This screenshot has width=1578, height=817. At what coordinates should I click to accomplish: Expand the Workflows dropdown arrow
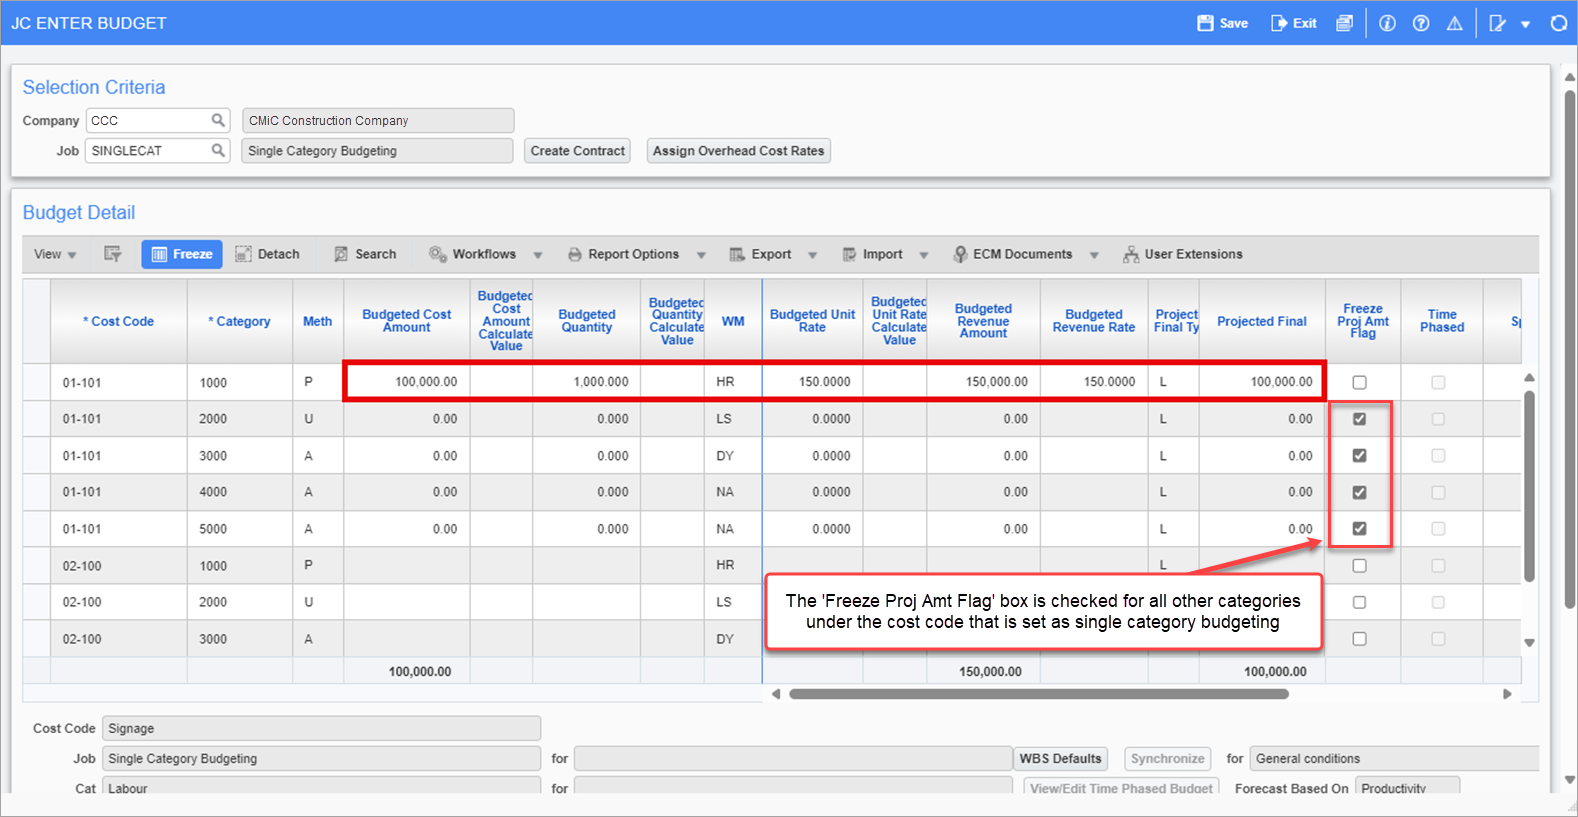pyautogui.click(x=538, y=255)
